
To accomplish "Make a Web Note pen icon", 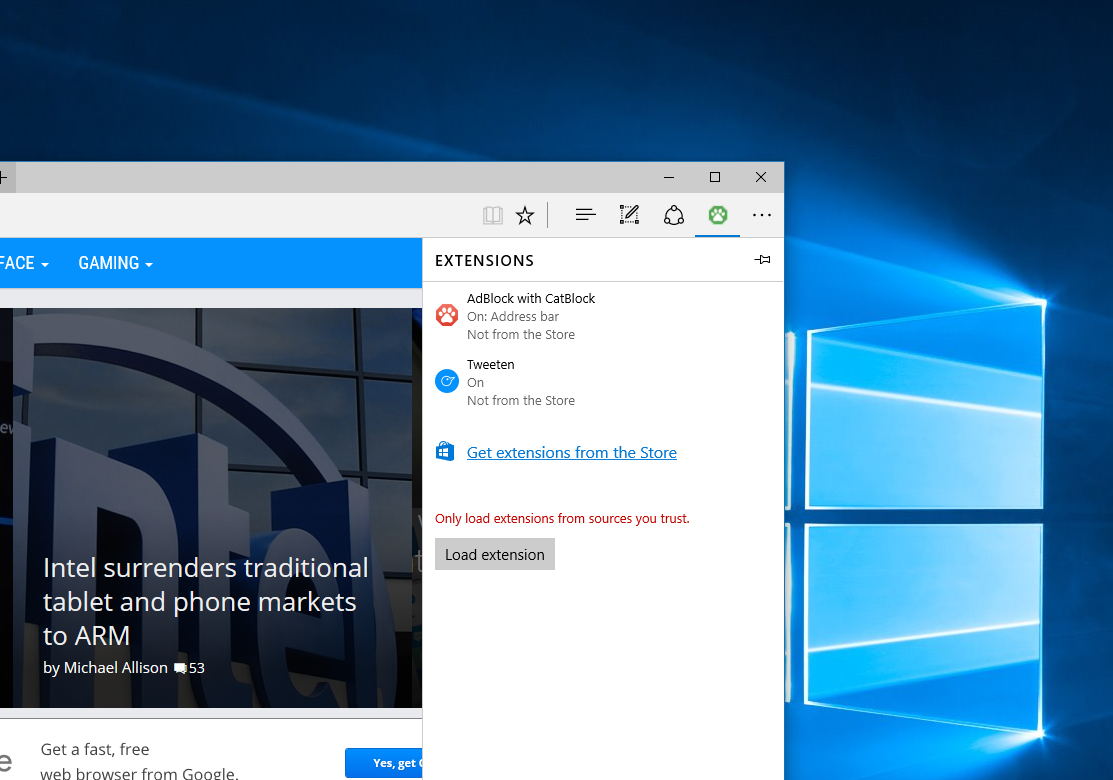I will pos(630,214).
